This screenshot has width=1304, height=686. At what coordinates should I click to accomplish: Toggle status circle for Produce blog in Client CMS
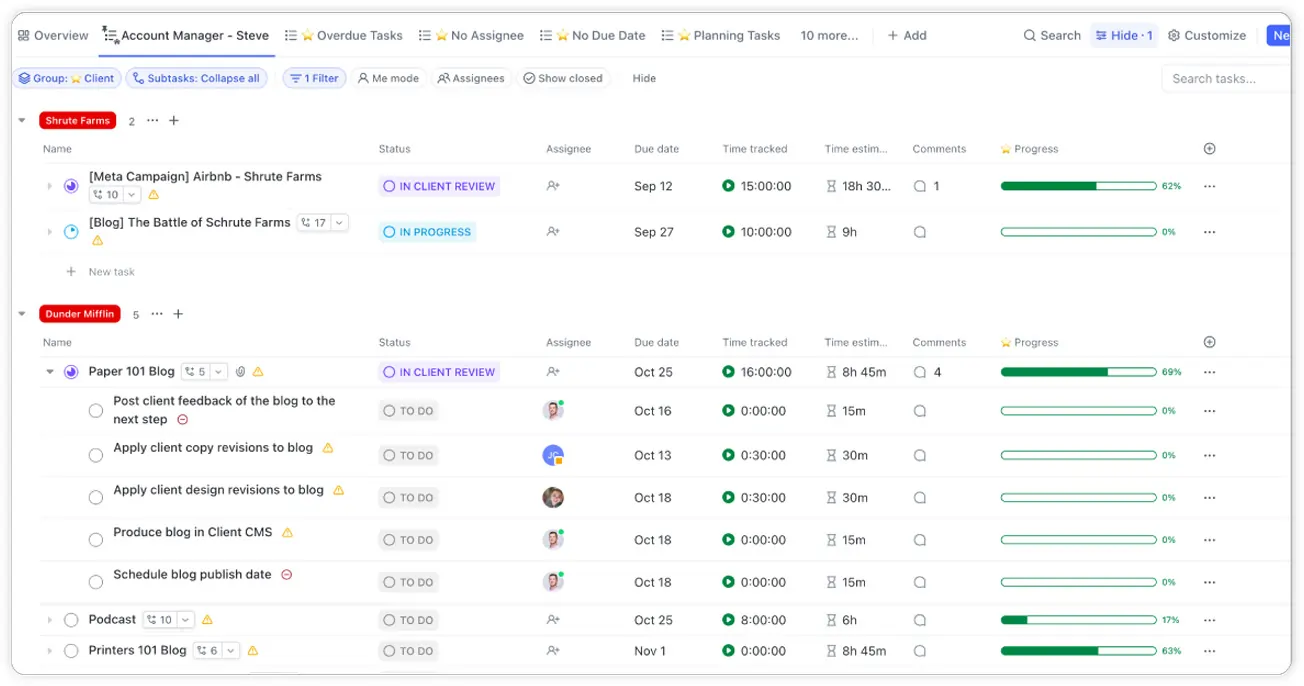coord(96,540)
